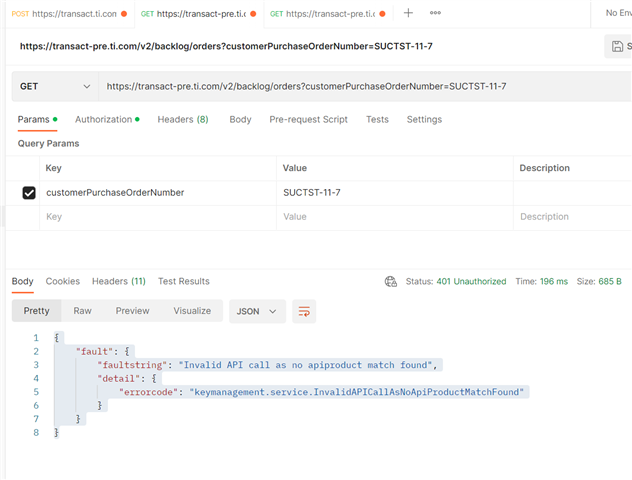Click the wrap lines icon in response toolbar
Viewport: 632px width, 480px height.
(304, 311)
